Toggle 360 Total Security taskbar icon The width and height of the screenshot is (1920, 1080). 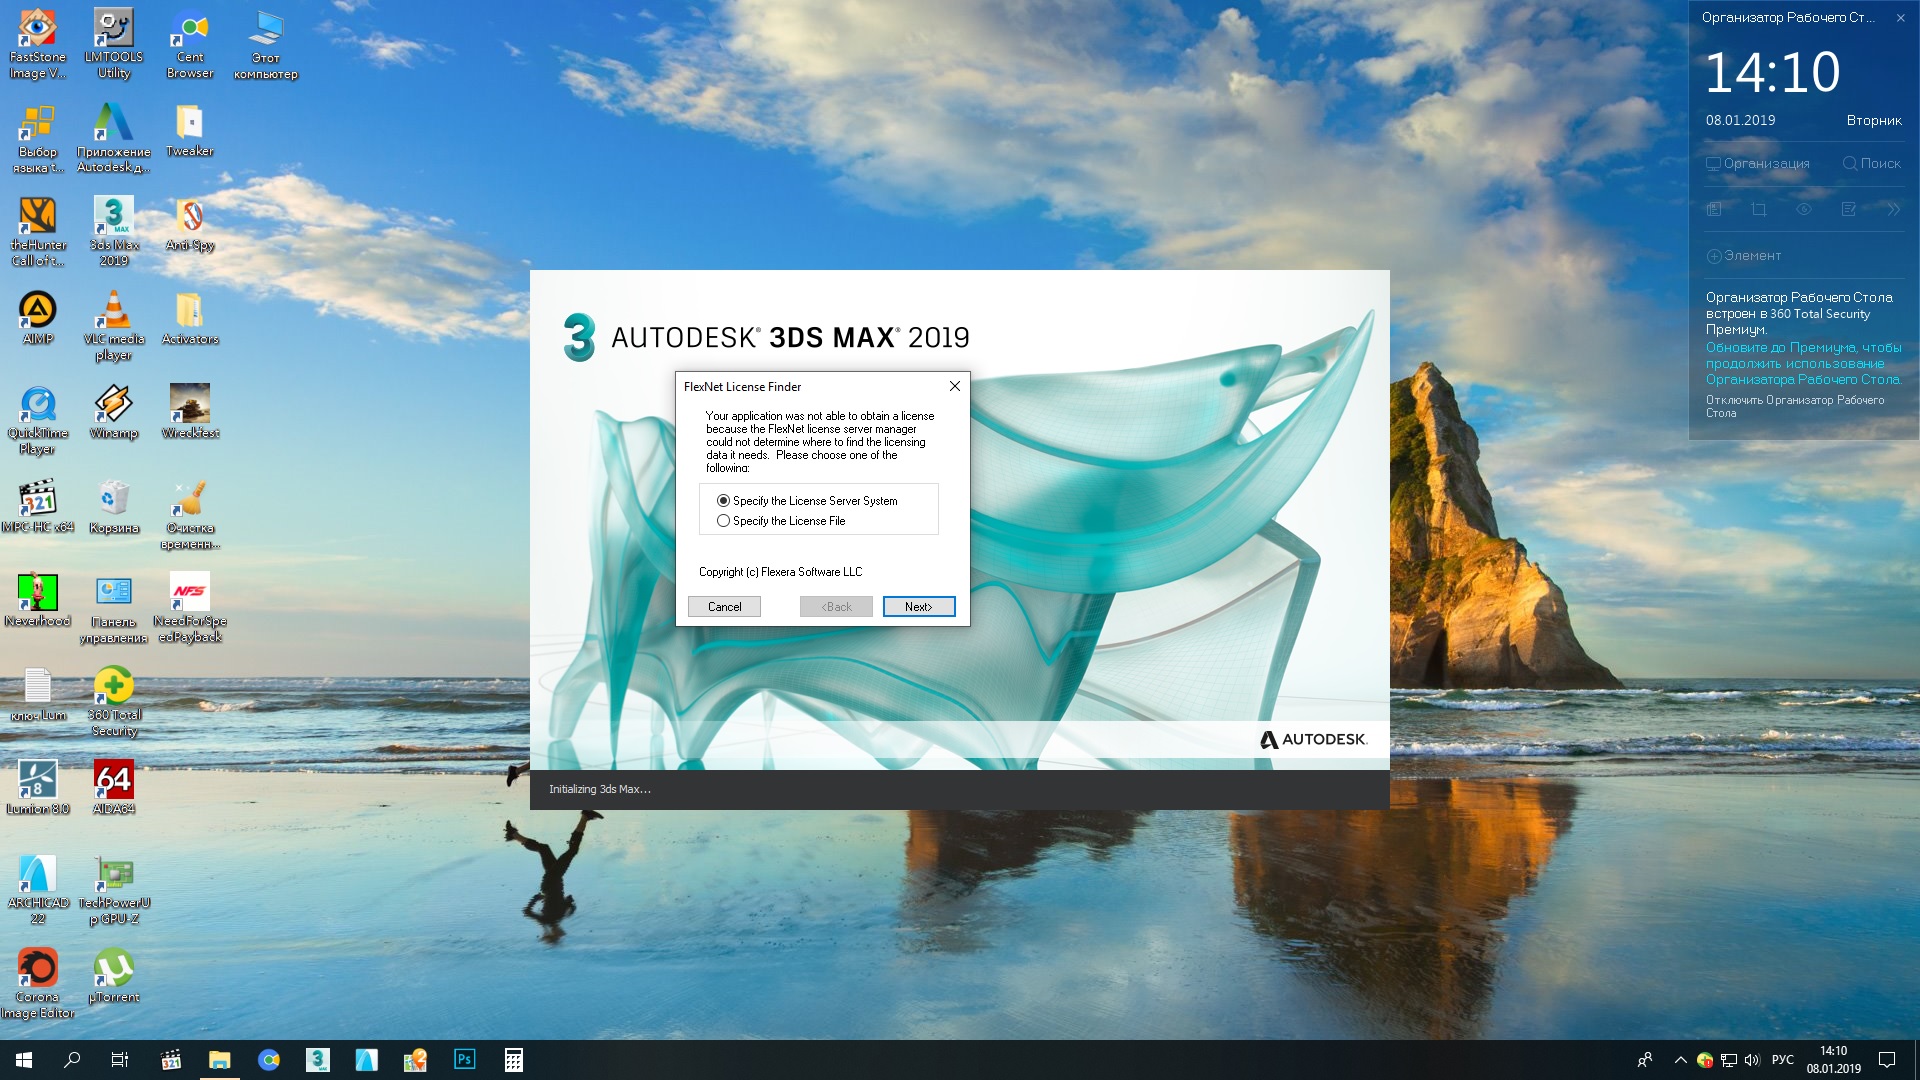(1706, 1059)
